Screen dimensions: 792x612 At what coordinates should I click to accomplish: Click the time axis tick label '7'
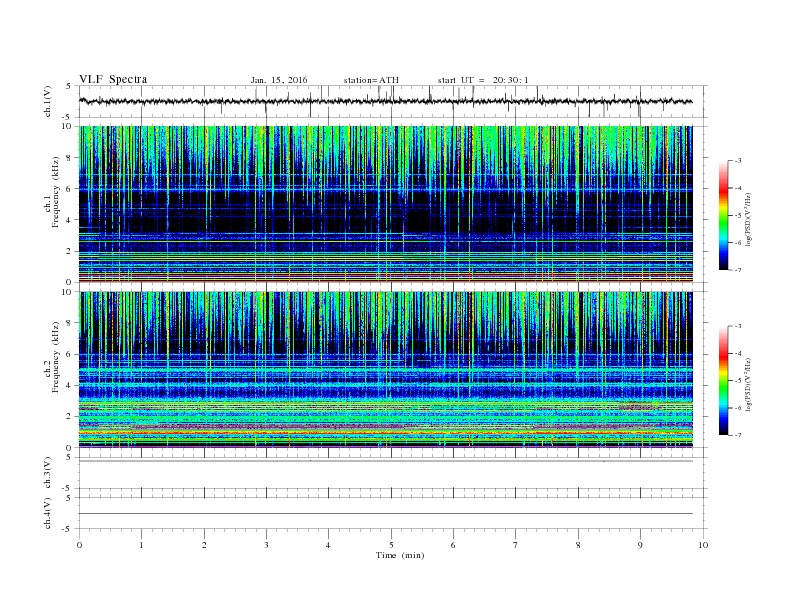coord(516,545)
